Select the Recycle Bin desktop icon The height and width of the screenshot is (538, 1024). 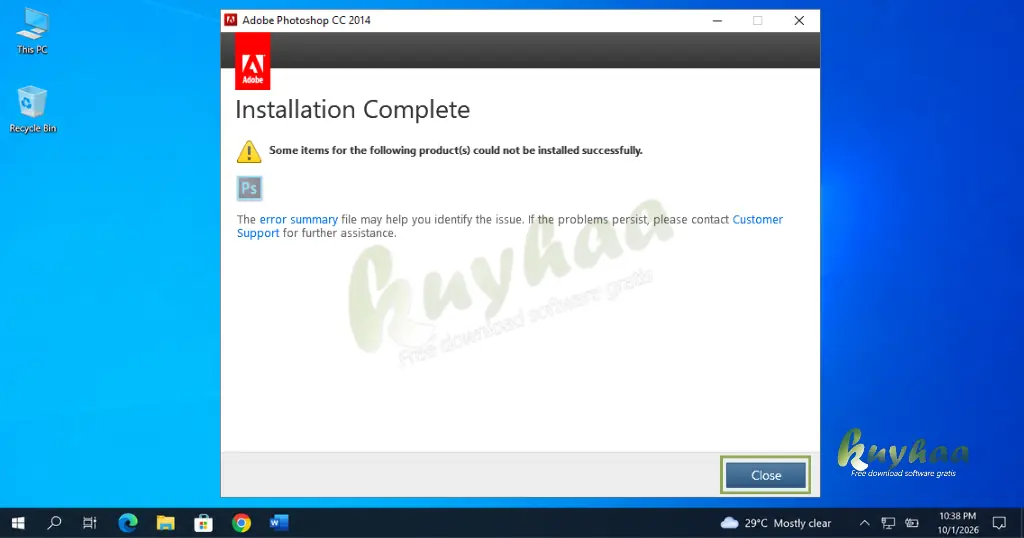[x=33, y=110]
